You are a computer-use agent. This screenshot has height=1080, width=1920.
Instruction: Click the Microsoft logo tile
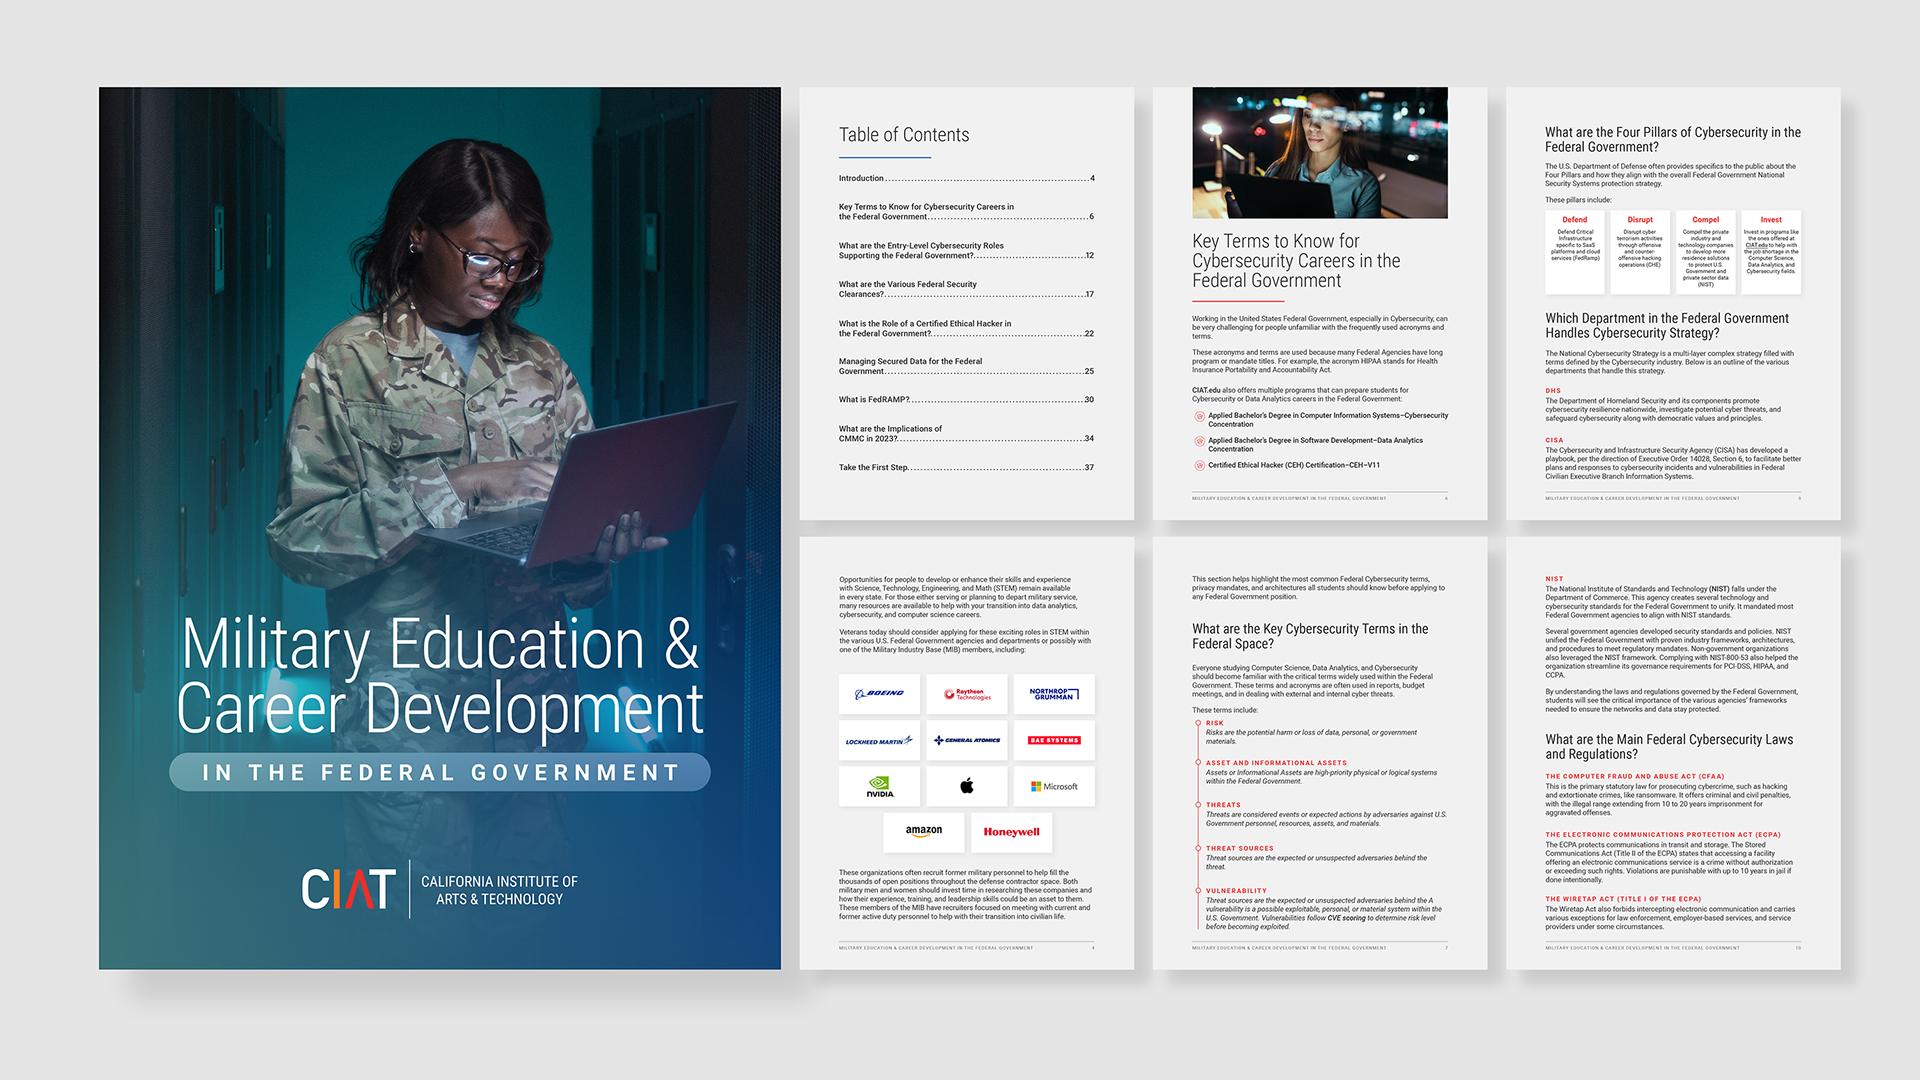coord(1053,787)
